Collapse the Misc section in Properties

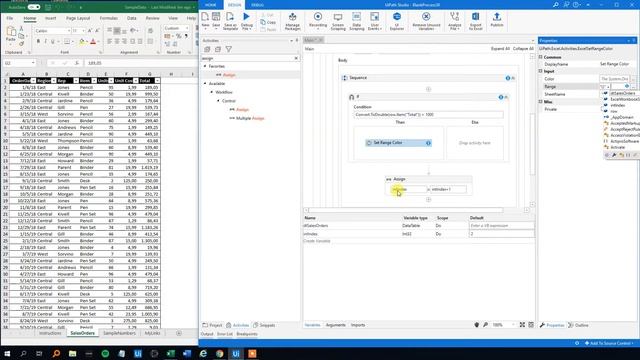tap(540, 102)
